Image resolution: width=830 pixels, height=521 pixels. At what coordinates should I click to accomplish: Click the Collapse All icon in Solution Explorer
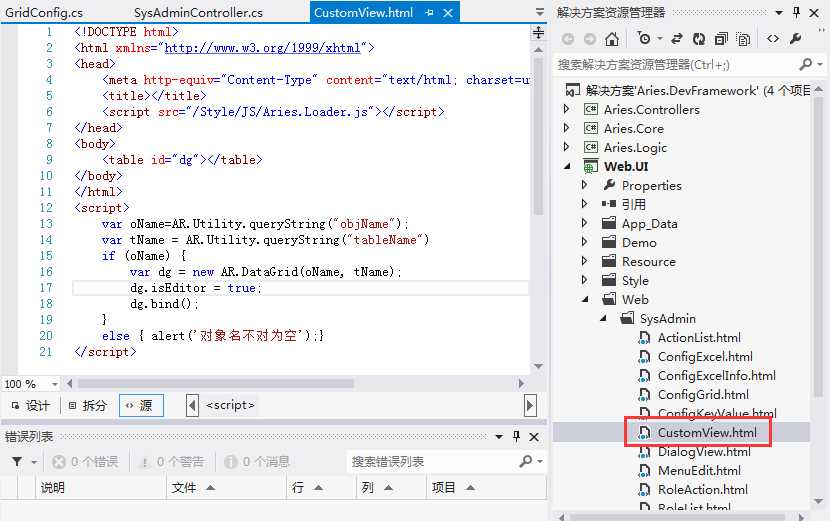pyautogui.click(x=721, y=39)
